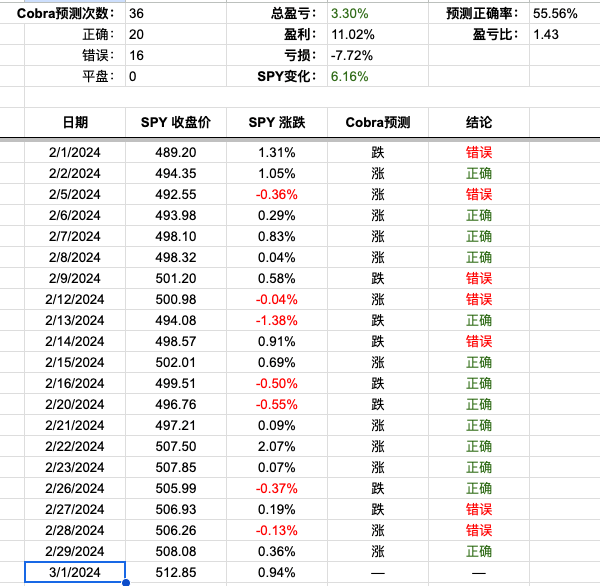Select closing price 494.08
600x586 pixels.
(176, 320)
